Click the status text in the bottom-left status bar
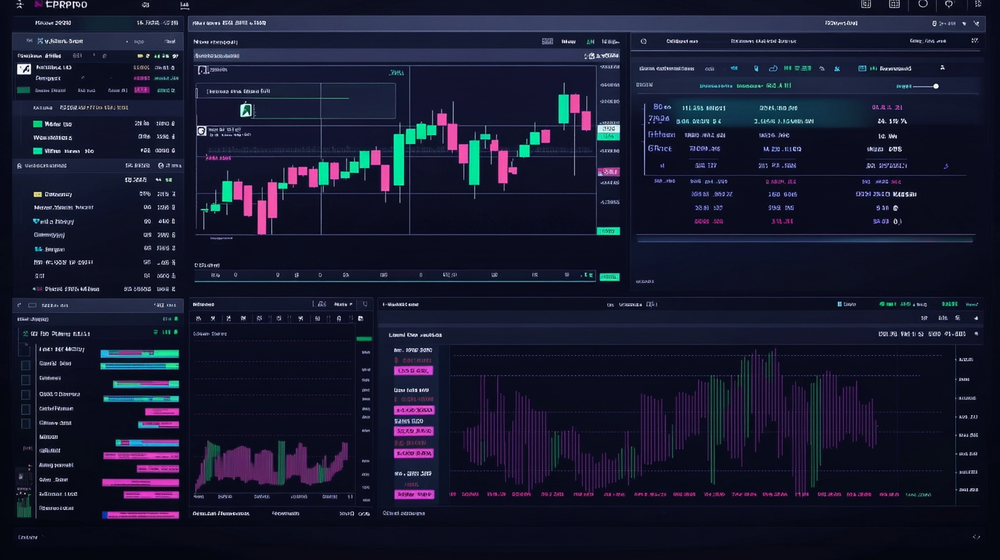The height and width of the screenshot is (560, 1000). pos(27,538)
